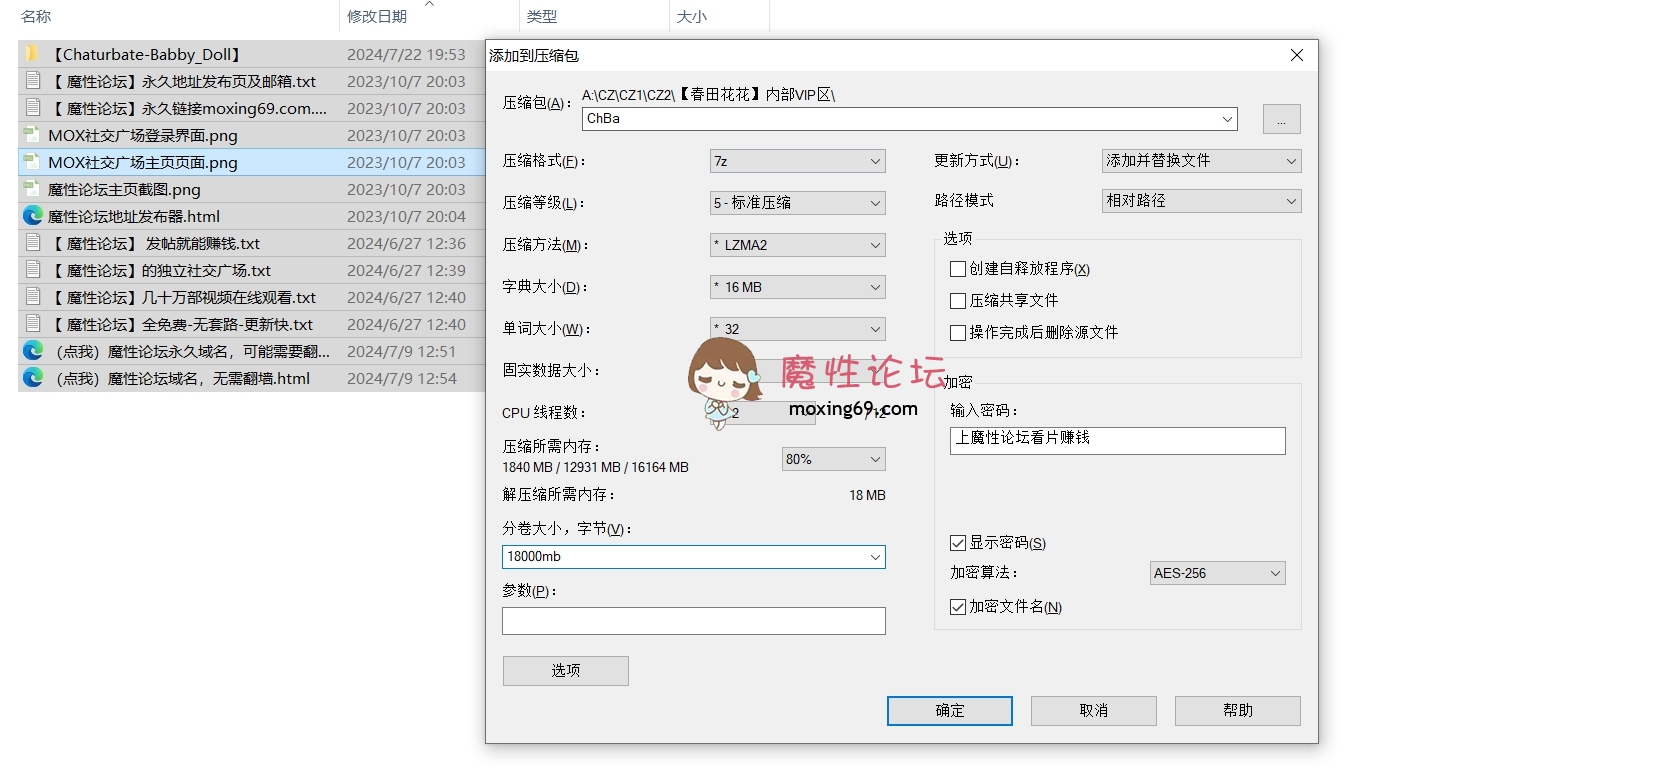Sort by the 名称 column header
The height and width of the screenshot is (772, 1657).
click(36, 16)
